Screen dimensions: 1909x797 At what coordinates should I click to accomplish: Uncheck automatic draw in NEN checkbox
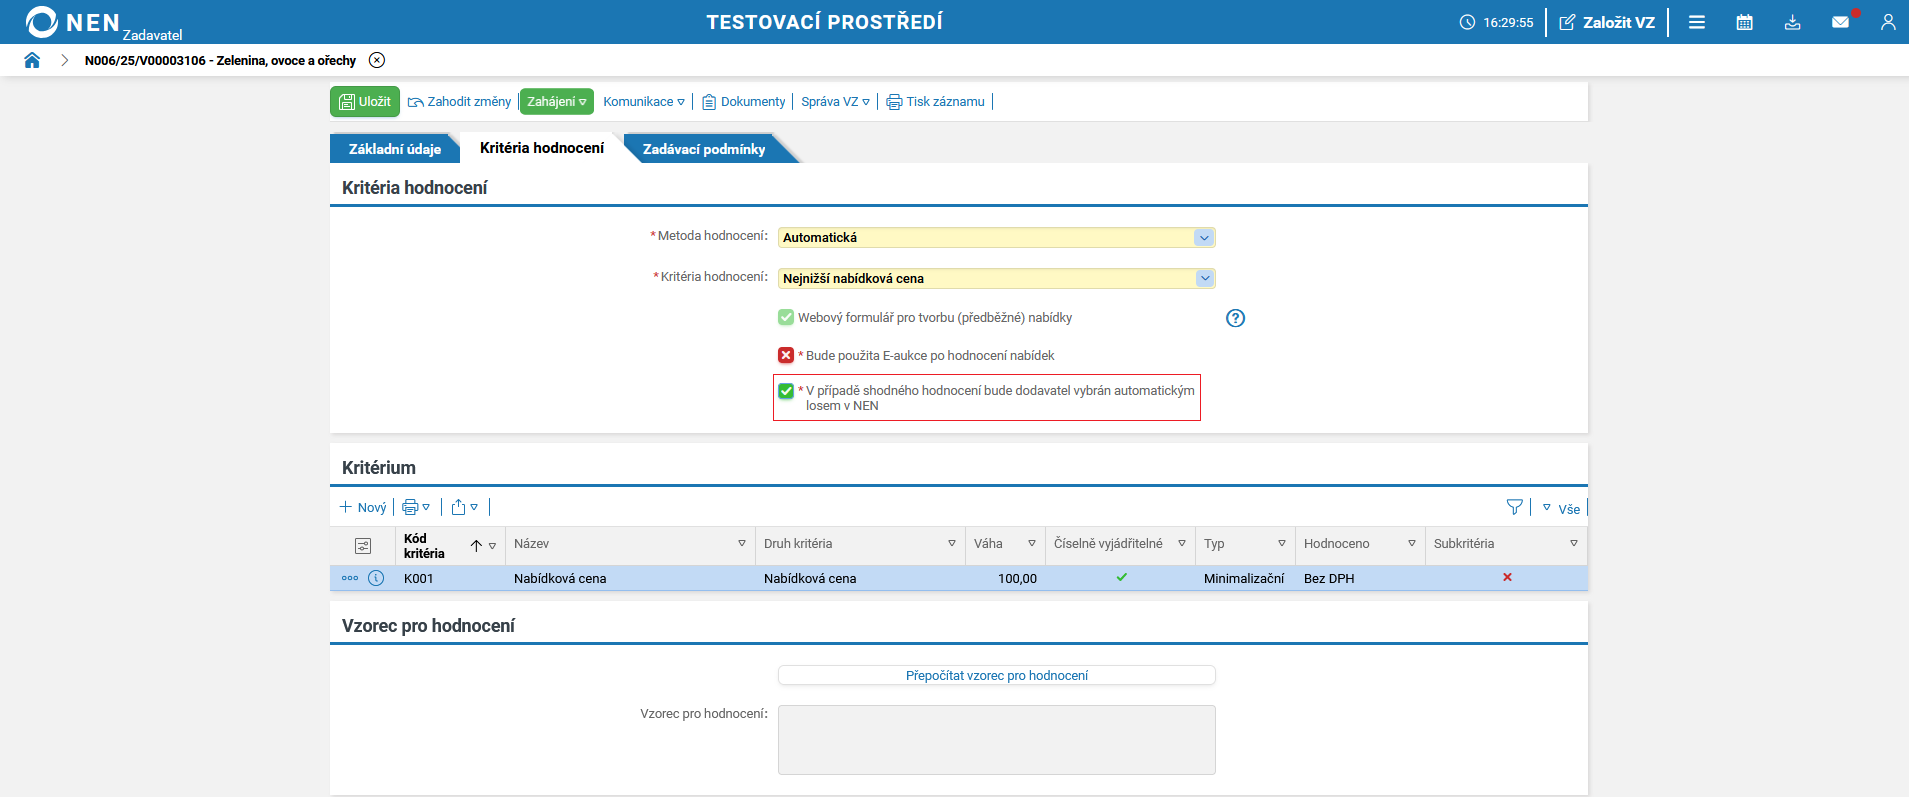pyautogui.click(x=786, y=391)
